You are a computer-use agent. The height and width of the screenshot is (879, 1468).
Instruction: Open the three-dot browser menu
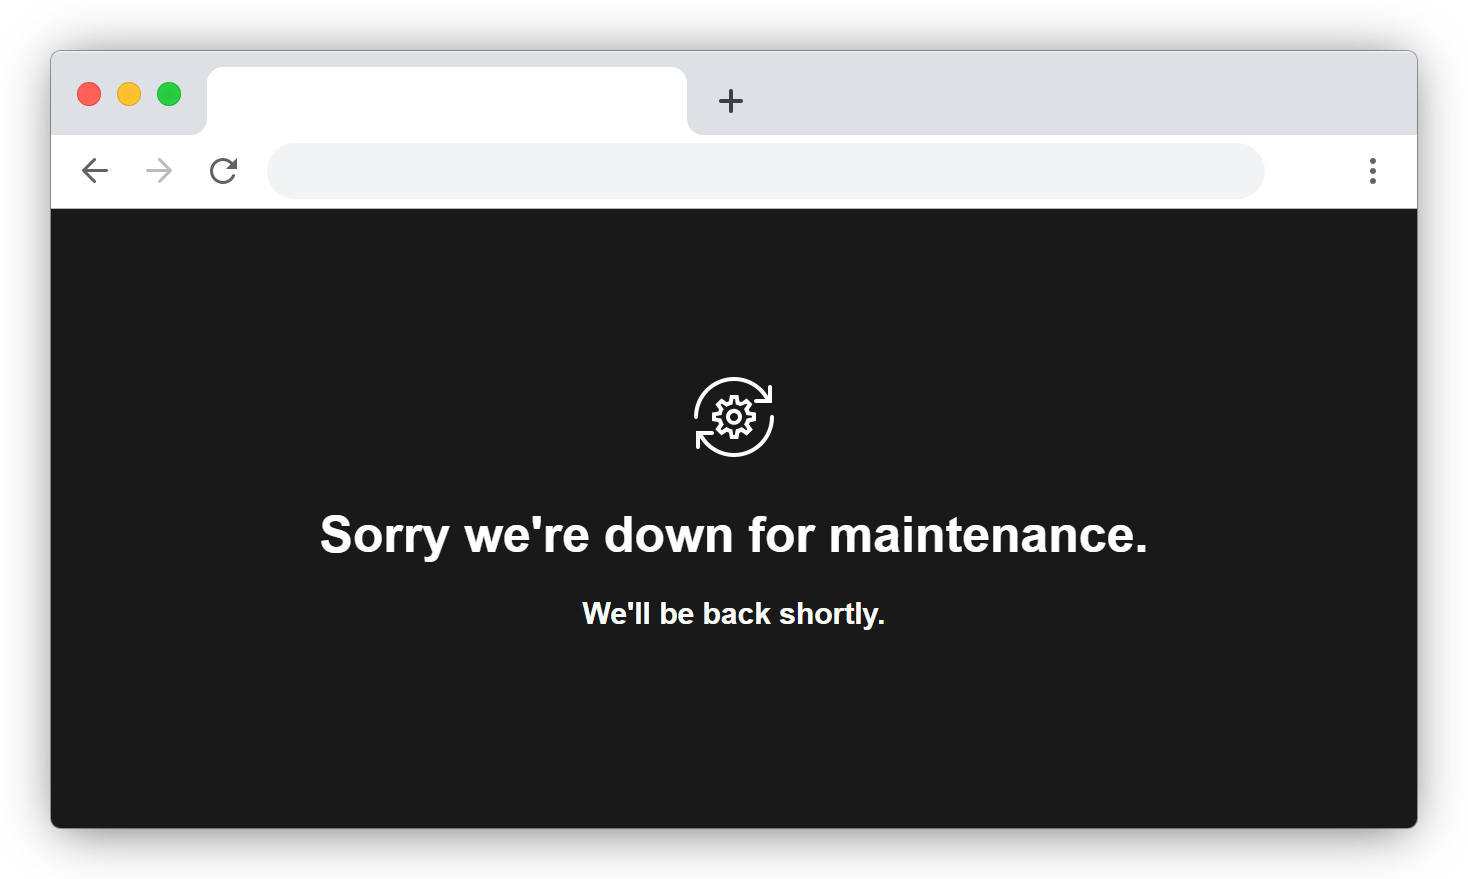(x=1372, y=171)
